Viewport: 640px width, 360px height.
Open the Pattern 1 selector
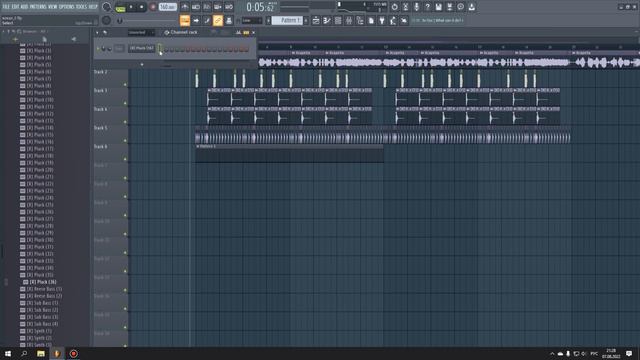[287, 20]
